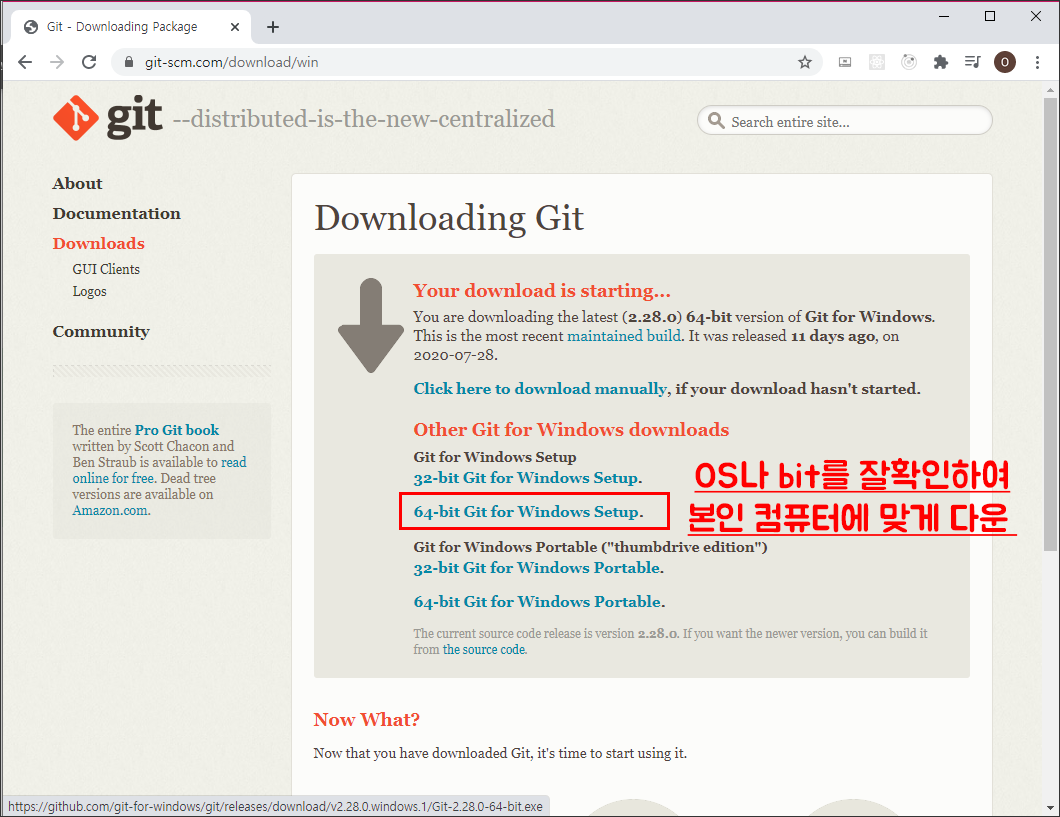
Task: Download 32-bit Git for Windows Portable
Action: pos(537,568)
